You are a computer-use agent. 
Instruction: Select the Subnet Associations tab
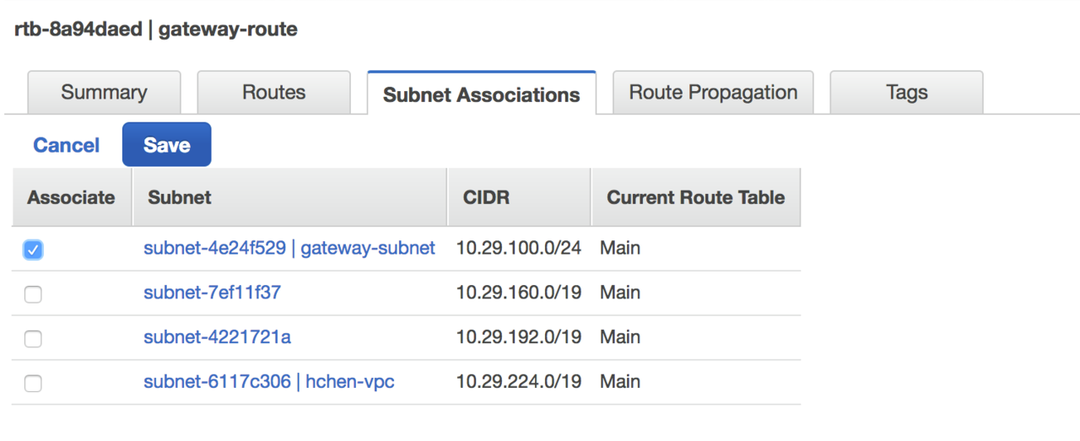click(481, 94)
